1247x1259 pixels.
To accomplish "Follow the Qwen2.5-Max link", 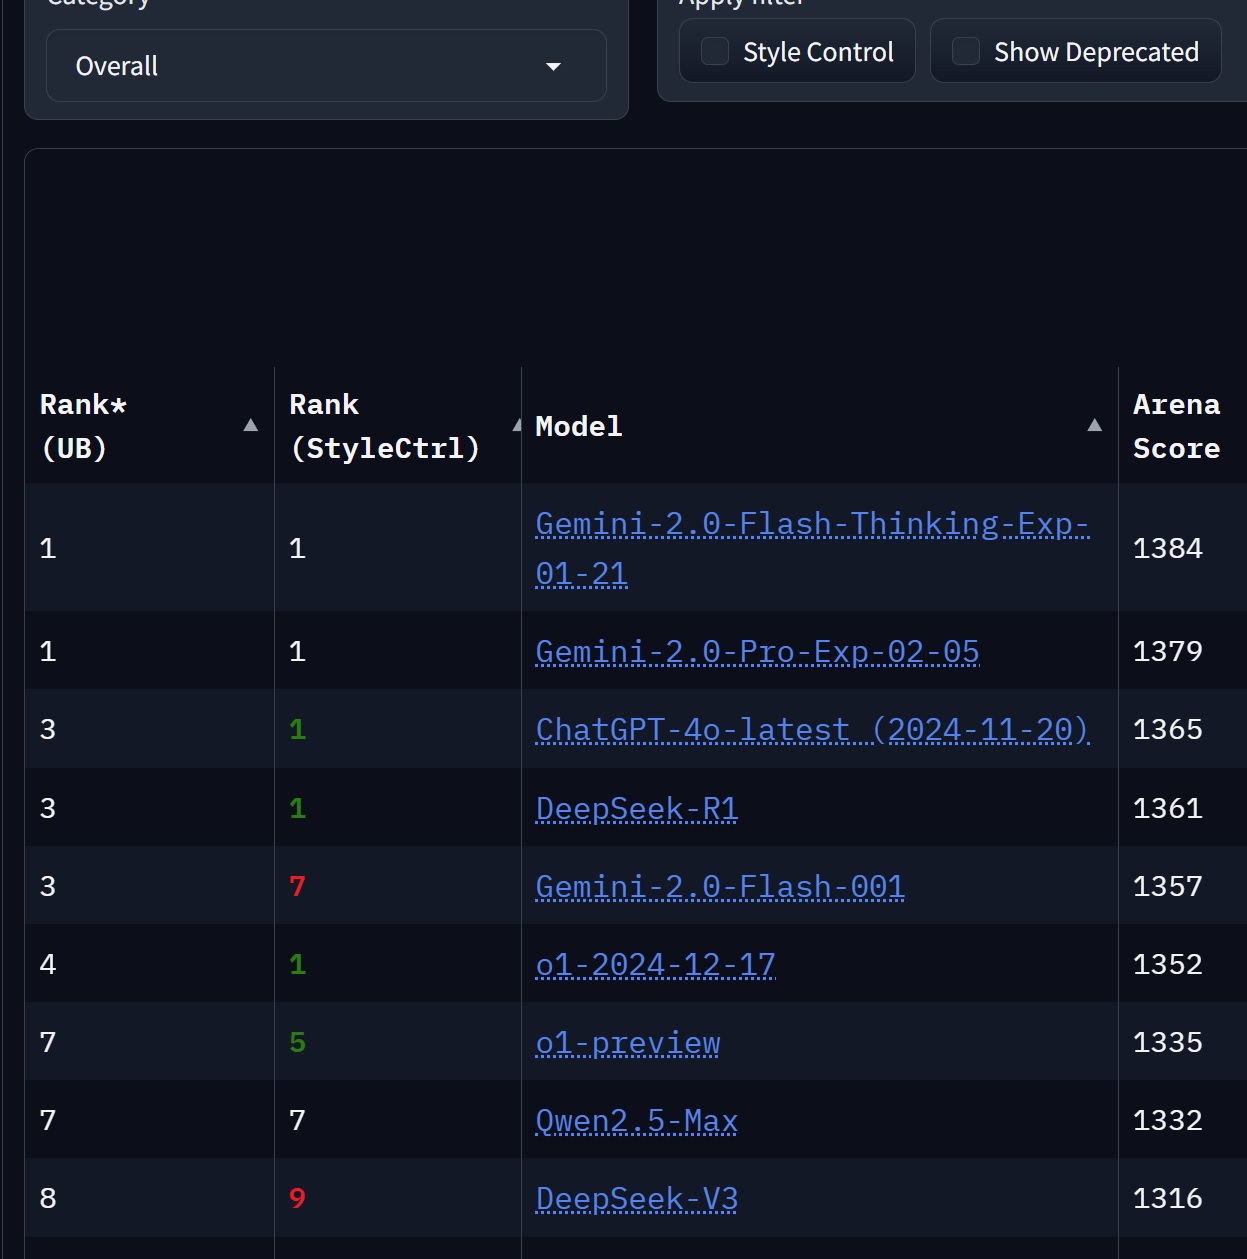I will click(x=637, y=1120).
